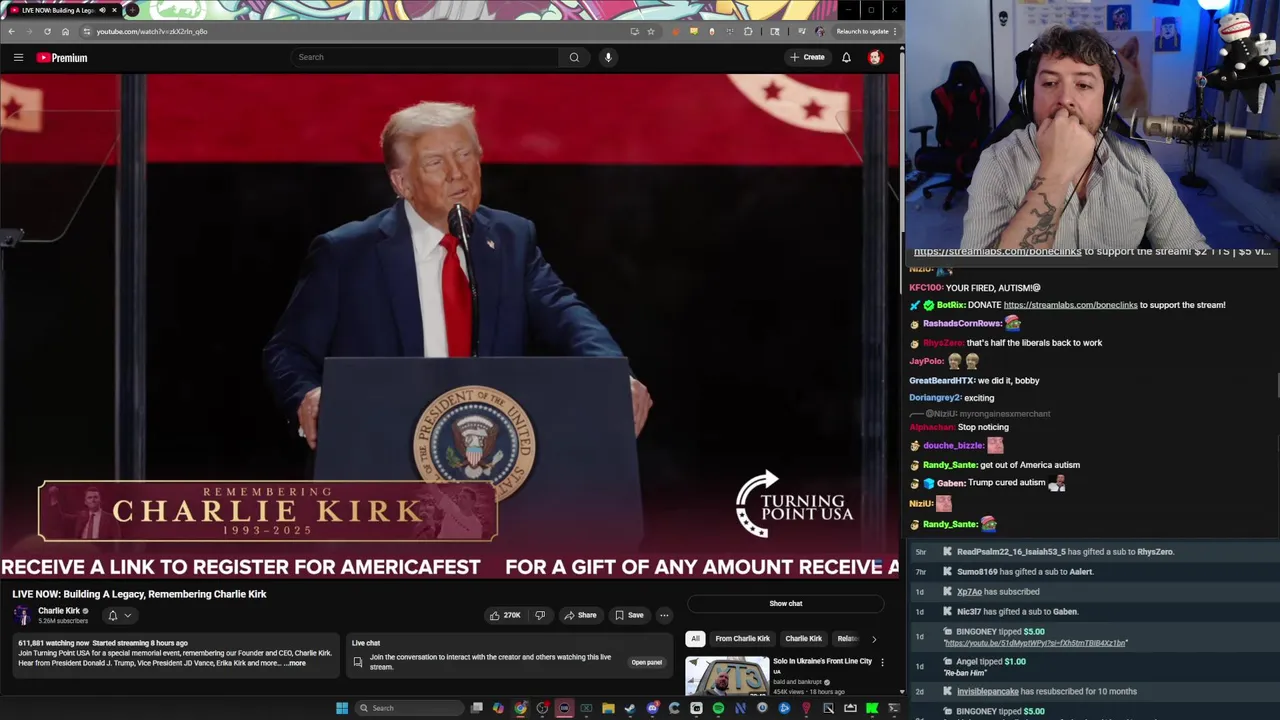Reload the current browser page

[47, 31]
